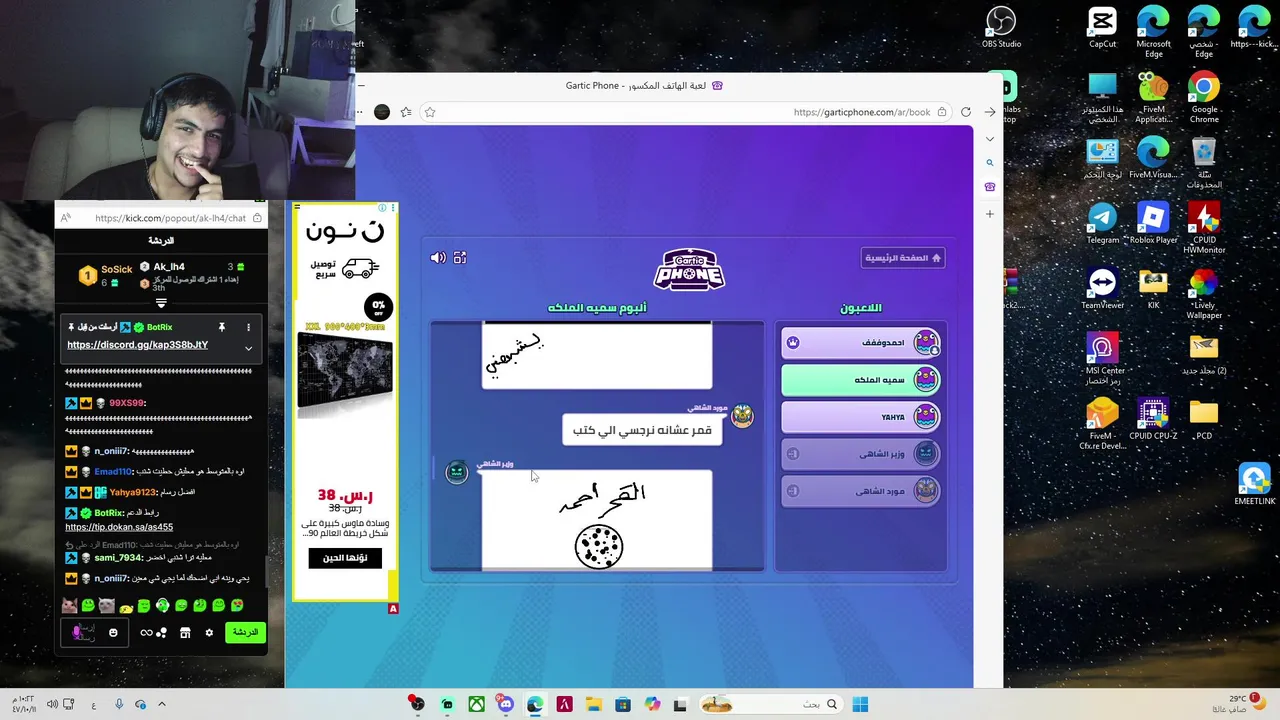Click the green الدردشة send button
1280x720 pixels.
click(245, 632)
